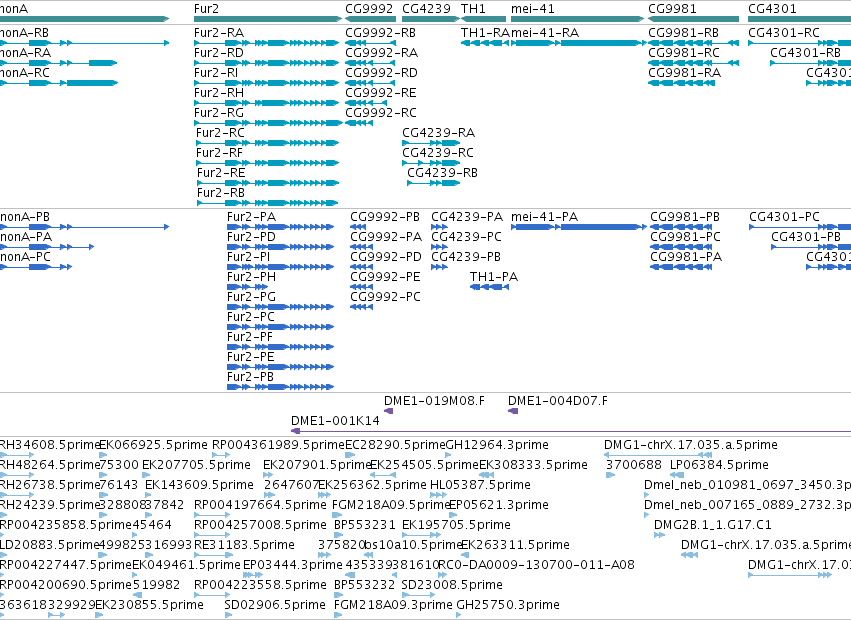Select the mei-41-PA protein label
This screenshot has width=851, height=620.
tap(544, 217)
